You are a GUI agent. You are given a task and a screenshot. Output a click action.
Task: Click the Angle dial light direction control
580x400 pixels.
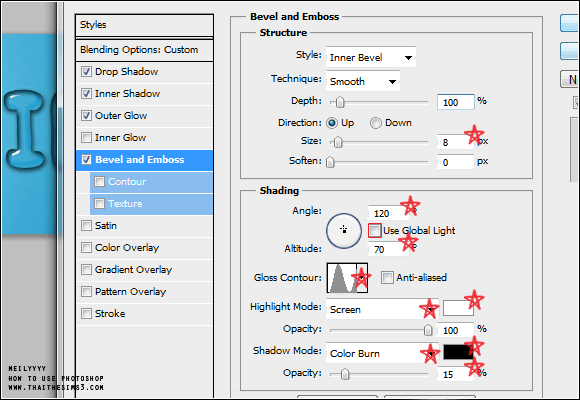click(344, 231)
